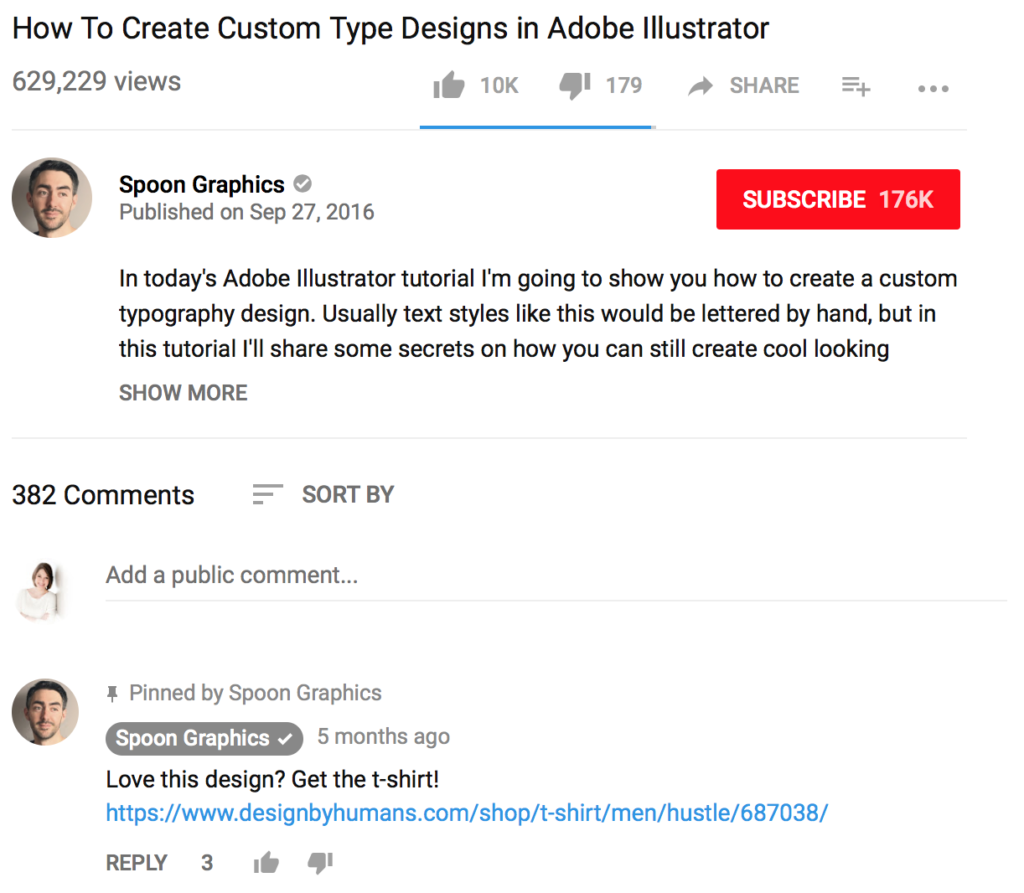Viewport: 1024px width, 893px height.
Task: Open more actions with the three-dots icon
Action: coord(932,88)
